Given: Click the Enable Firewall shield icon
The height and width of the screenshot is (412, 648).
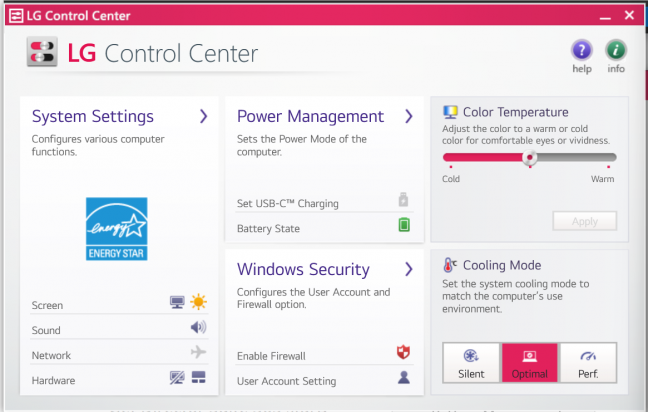Looking at the screenshot, I should click(403, 352).
